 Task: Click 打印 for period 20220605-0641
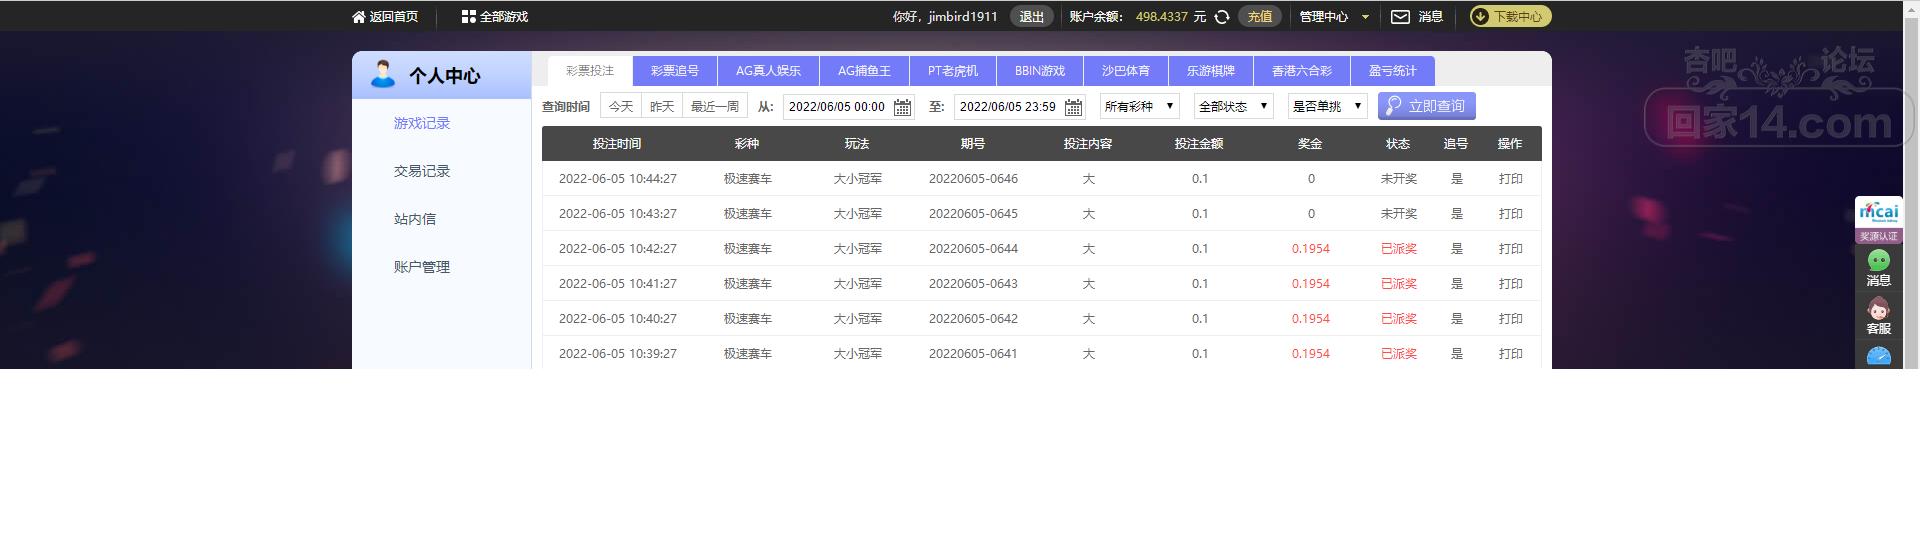pos(1511,354)
